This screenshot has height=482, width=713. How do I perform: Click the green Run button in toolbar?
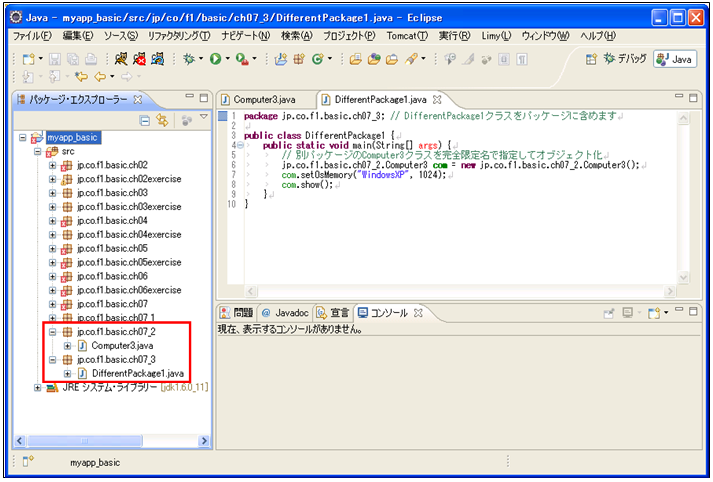(215, 60)
